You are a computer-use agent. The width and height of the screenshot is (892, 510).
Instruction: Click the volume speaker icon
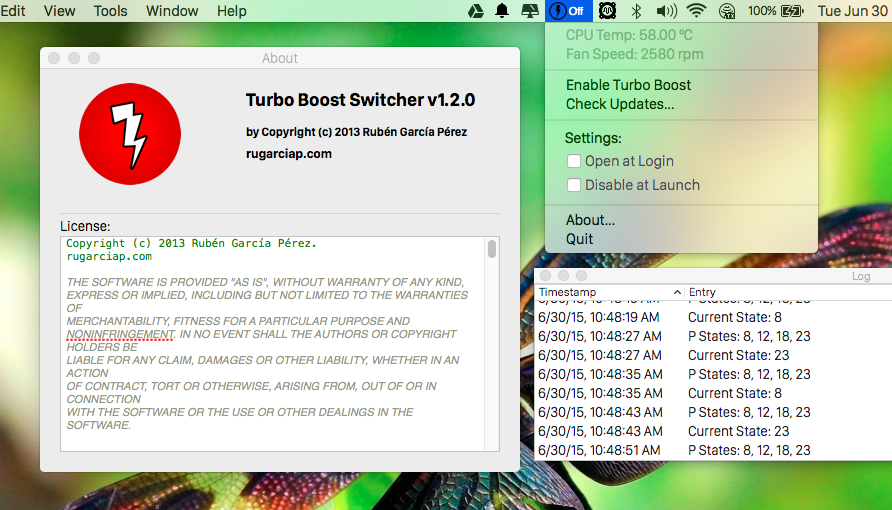(666, 11)
